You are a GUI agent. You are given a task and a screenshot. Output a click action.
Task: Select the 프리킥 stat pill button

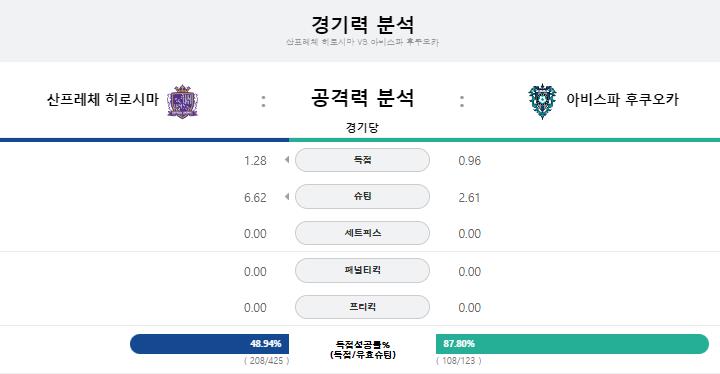[362, 306]
